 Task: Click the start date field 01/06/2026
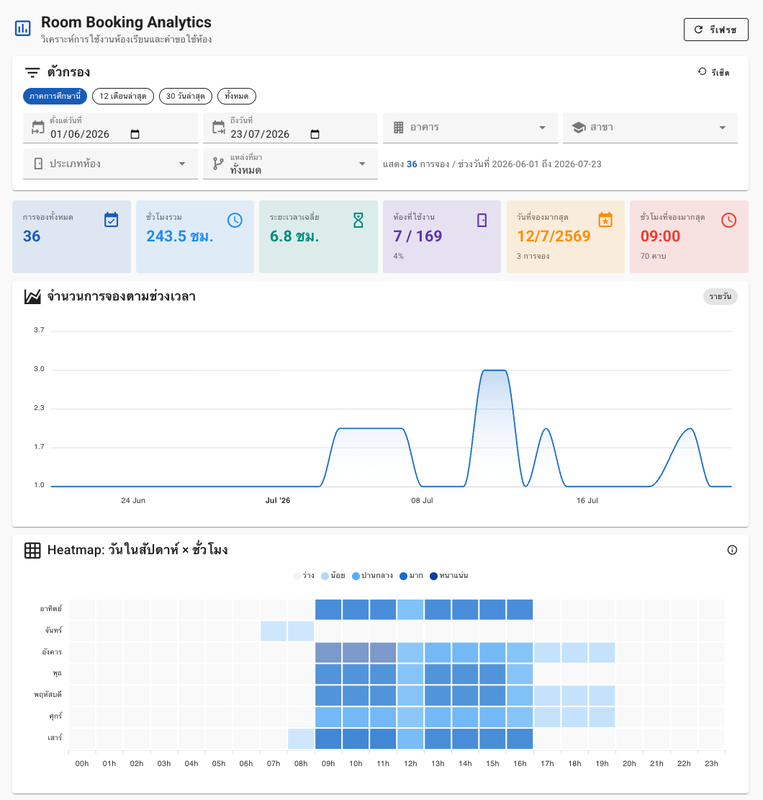coord(110,128)
